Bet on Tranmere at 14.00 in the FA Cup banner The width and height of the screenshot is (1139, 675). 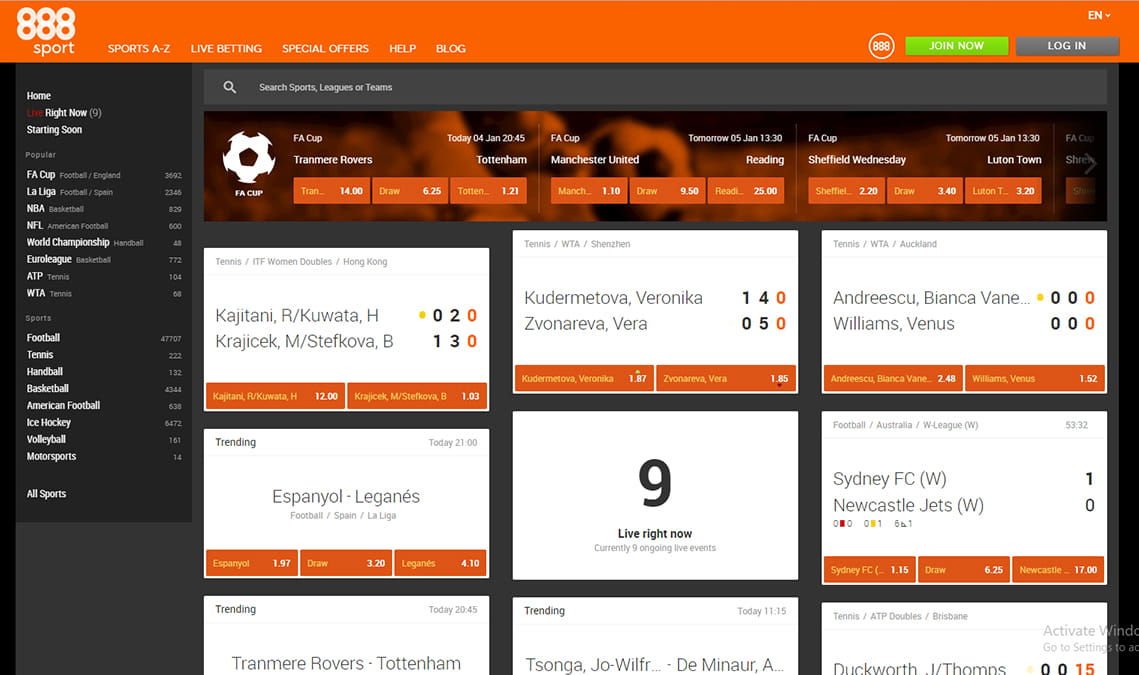pyautogui.click(x=331, y=191)
